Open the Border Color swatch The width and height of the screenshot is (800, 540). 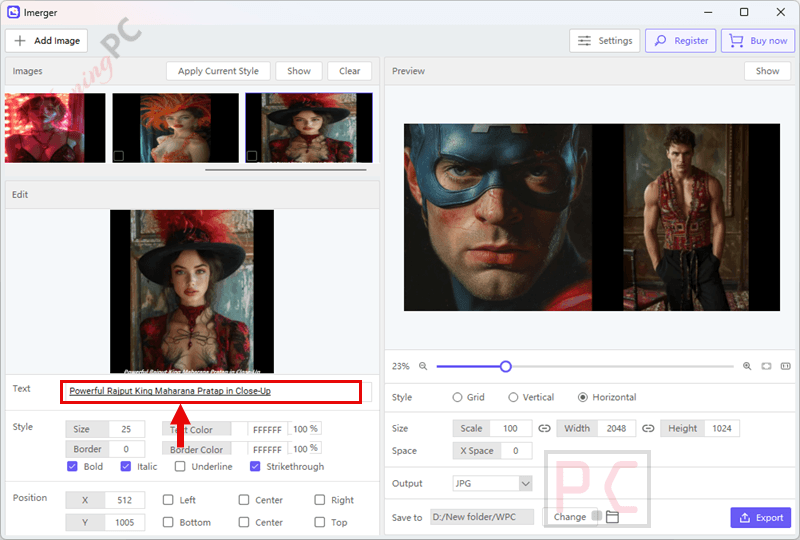[239, 449]
